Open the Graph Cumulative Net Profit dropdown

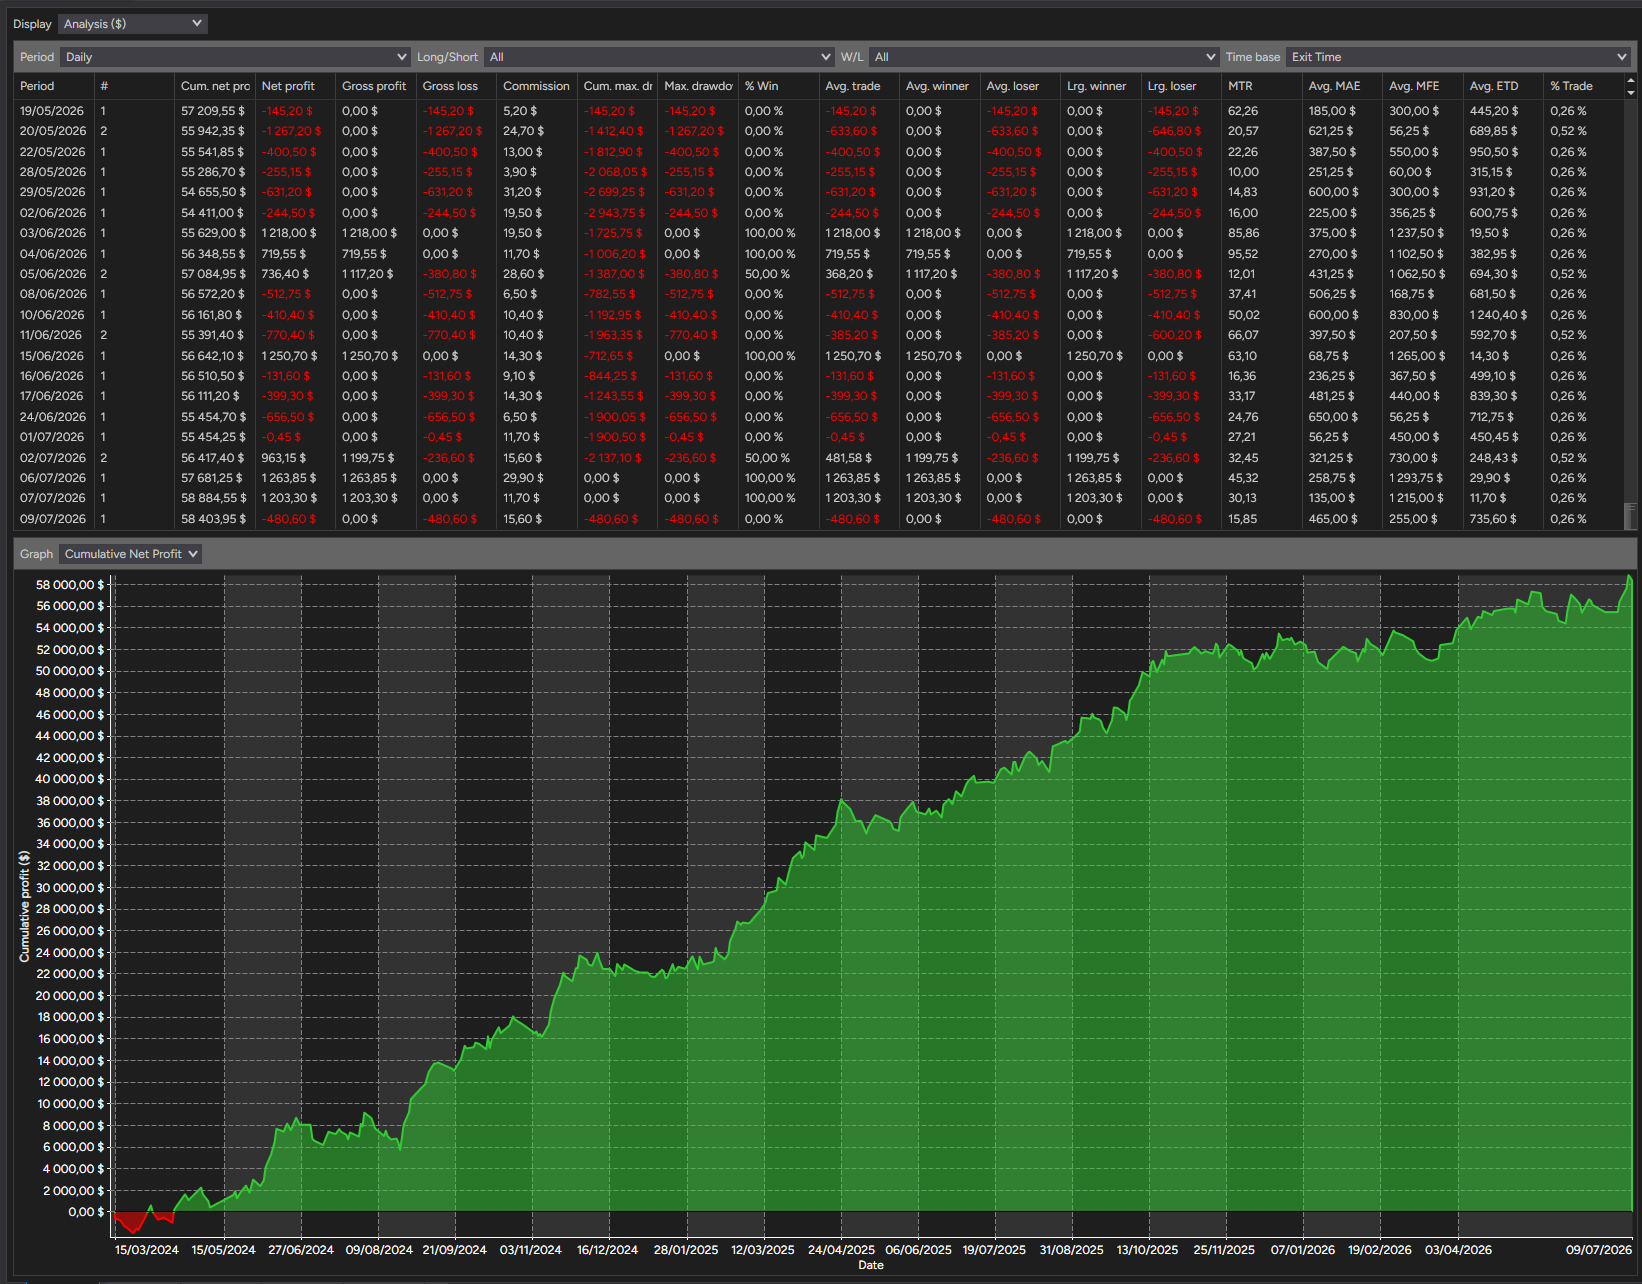131,553
